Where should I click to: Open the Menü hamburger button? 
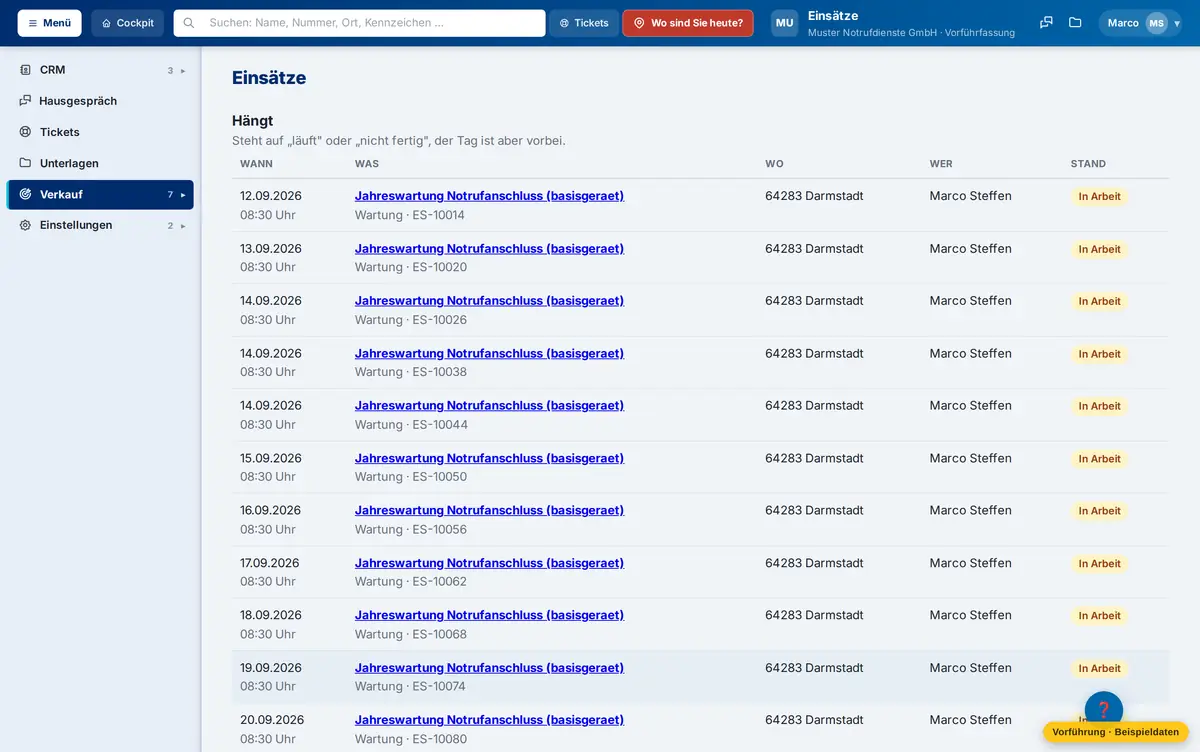point(50,23)
